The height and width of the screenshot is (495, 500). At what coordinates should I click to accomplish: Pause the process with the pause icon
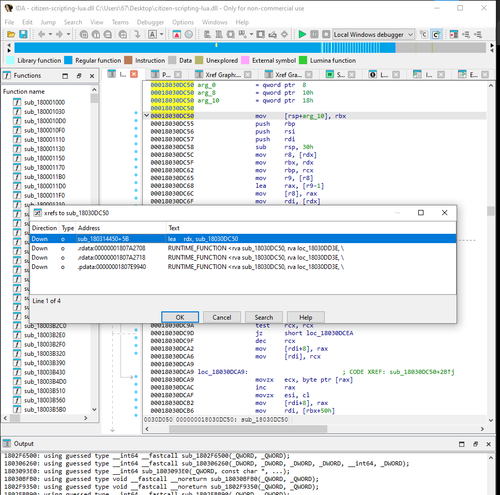[x=314, y=34]
